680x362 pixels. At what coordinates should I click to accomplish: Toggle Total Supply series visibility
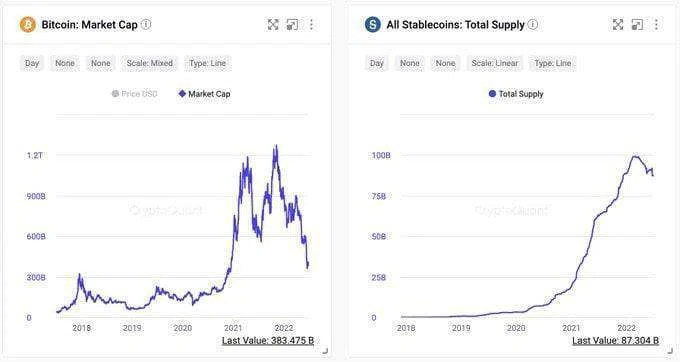(516, 94)
